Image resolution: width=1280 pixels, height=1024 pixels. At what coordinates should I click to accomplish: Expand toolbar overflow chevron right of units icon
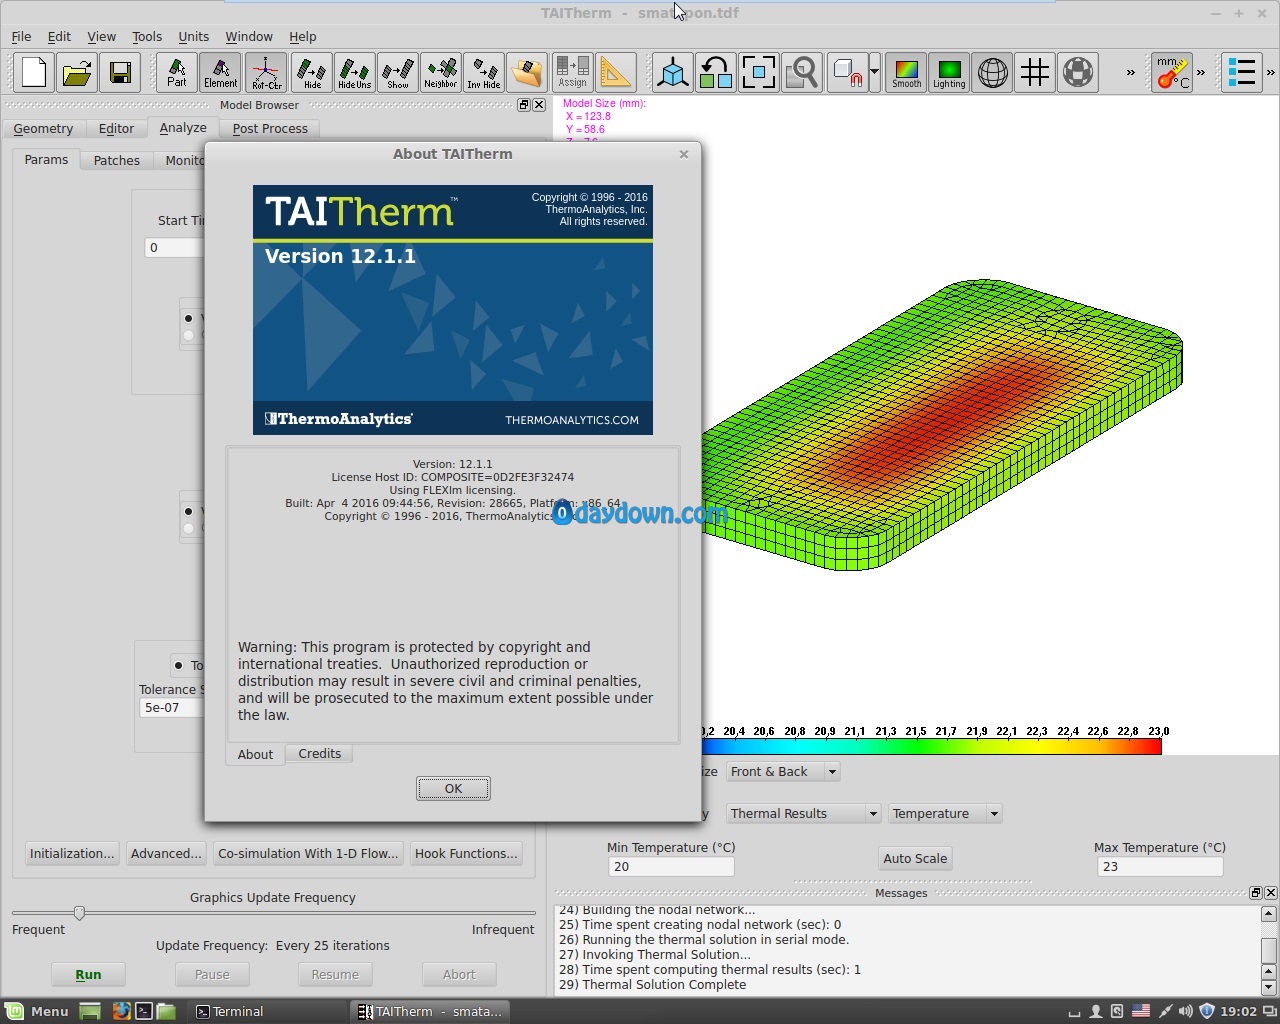coord(1201,73)
